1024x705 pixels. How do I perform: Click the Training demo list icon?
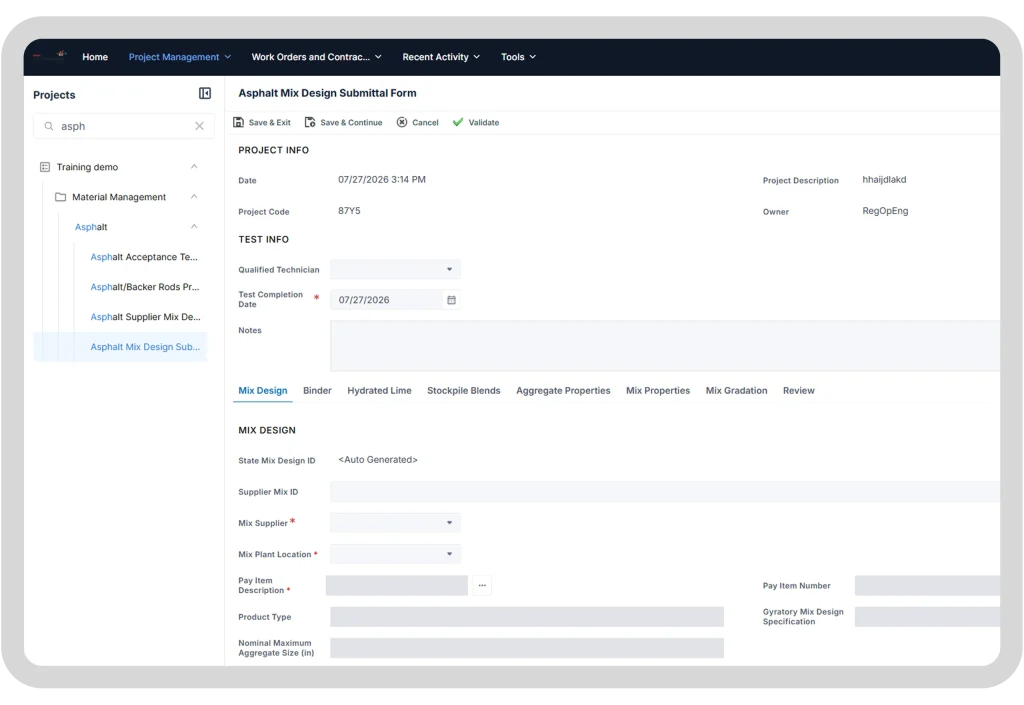pyautogui.click(x=44, y=167)
